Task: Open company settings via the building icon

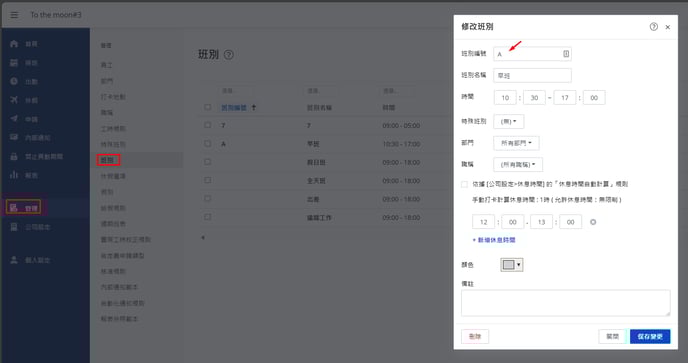Action: point(14,226)
